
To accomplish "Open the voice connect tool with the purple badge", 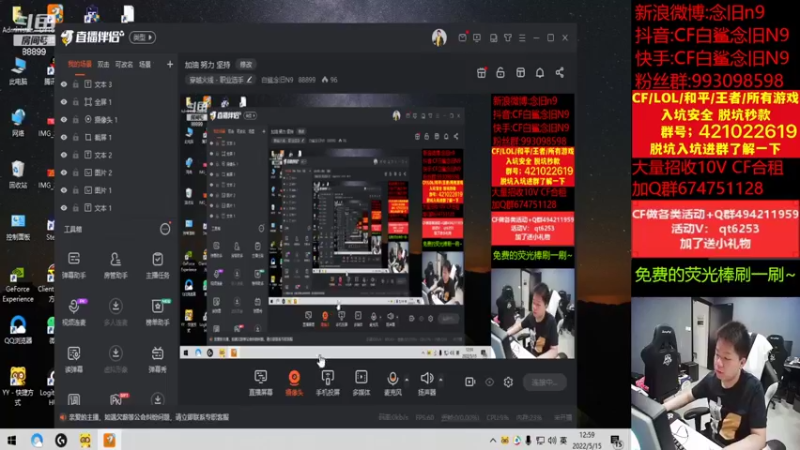I will pyautogui.click(x=74, y=312).
